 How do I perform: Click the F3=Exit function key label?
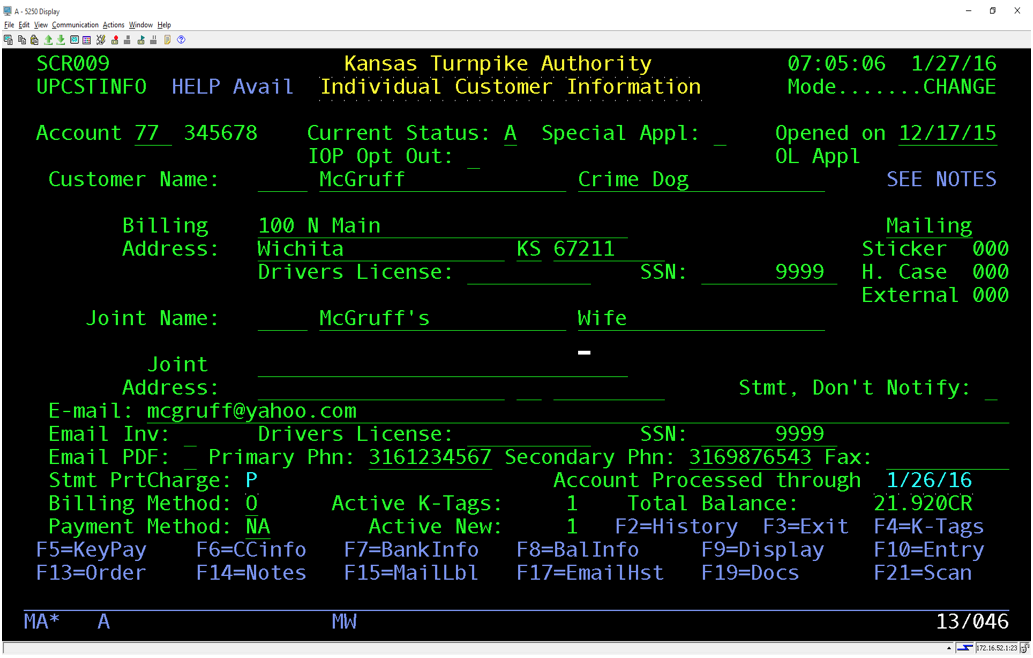tap(805, 526)
